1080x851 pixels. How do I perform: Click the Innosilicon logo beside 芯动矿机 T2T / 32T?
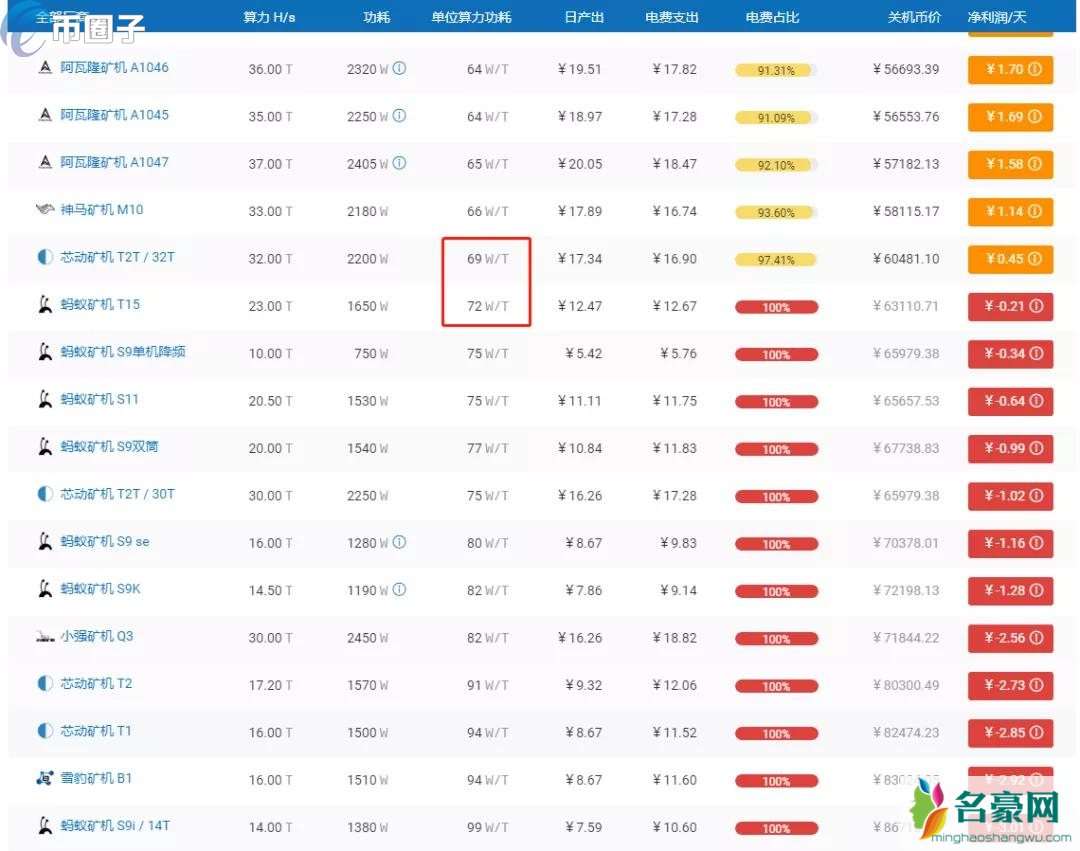click(x=45, y=257)
